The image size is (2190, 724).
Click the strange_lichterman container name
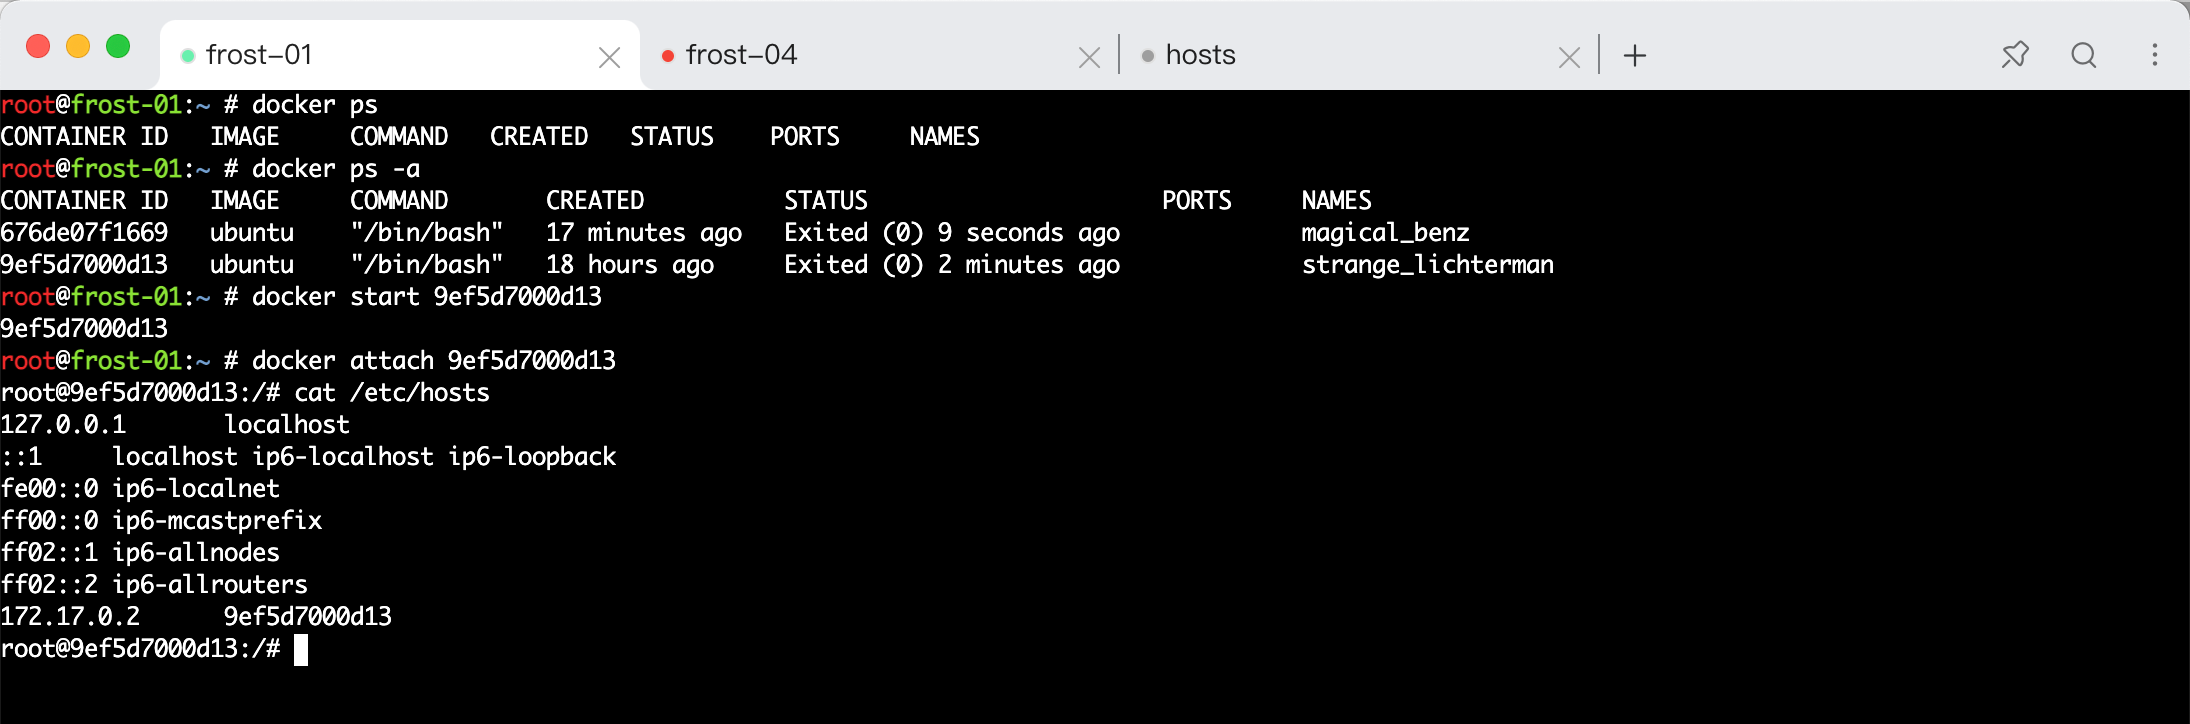coord(1428,265)
